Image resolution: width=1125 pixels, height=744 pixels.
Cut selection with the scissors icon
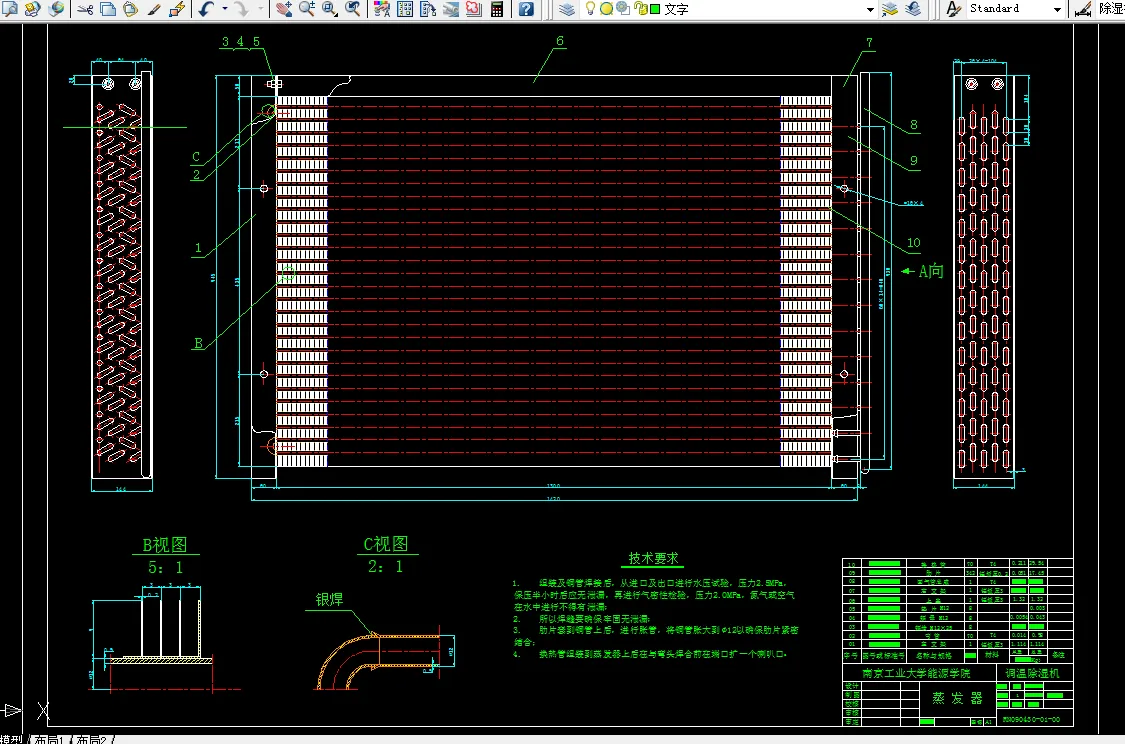[85, 9]
